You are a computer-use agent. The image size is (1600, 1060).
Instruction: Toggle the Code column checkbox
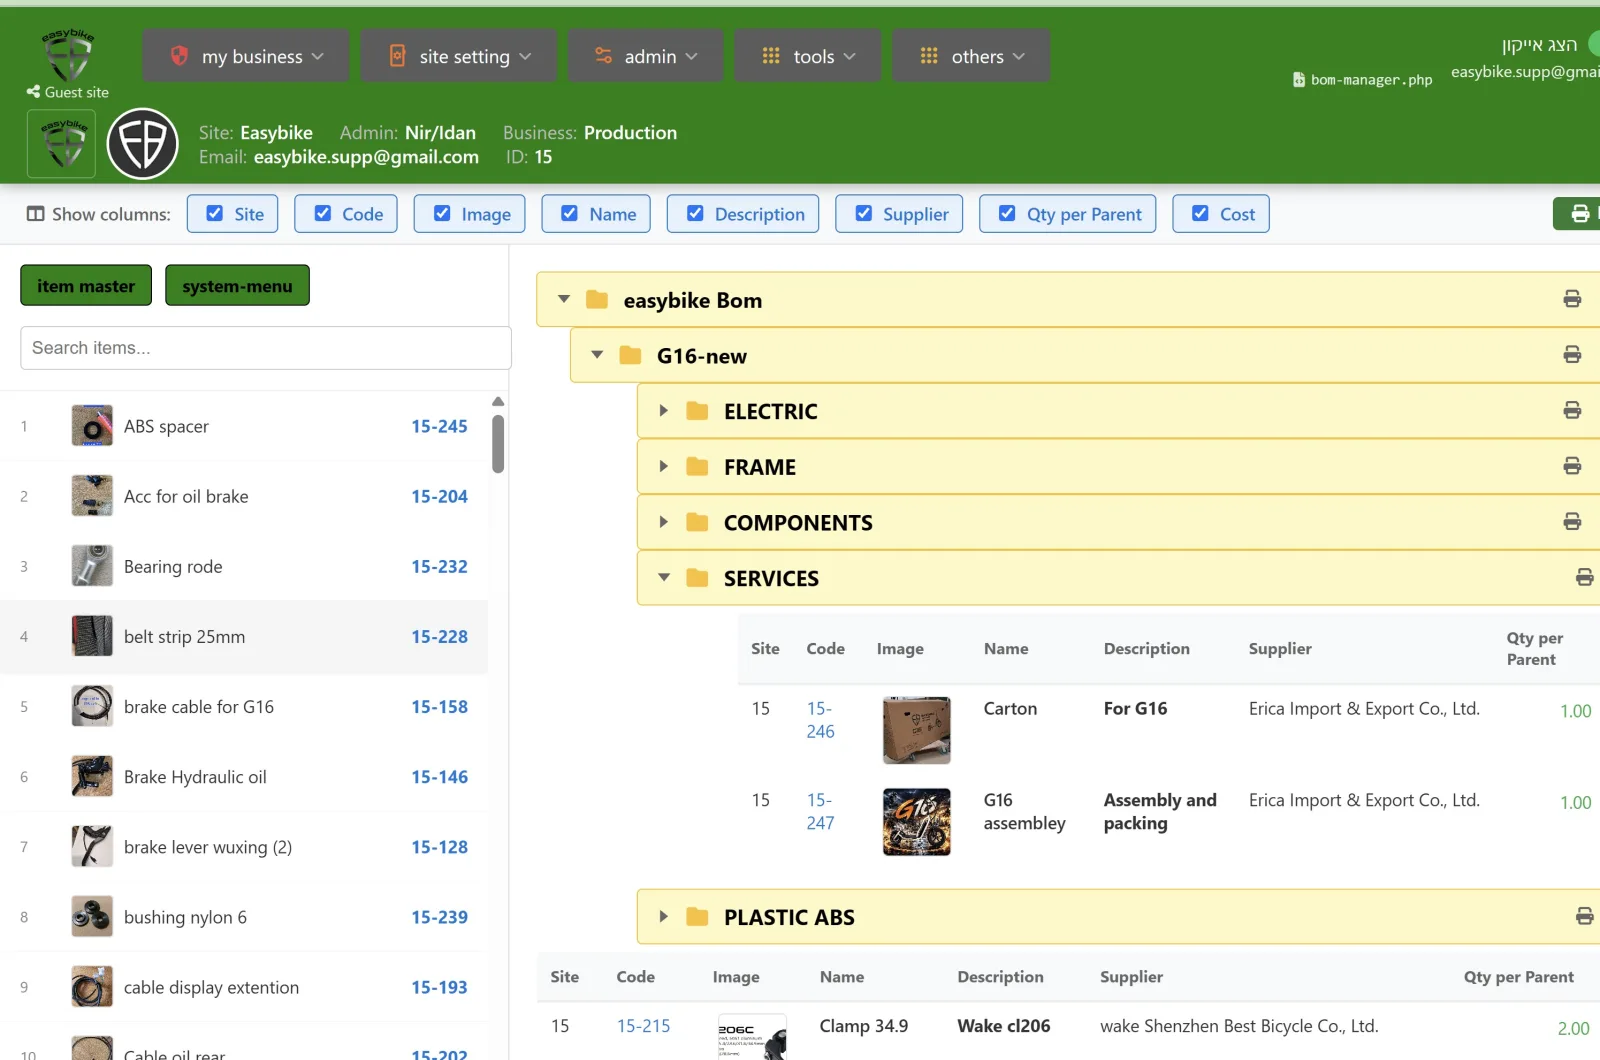coord(322,213)
